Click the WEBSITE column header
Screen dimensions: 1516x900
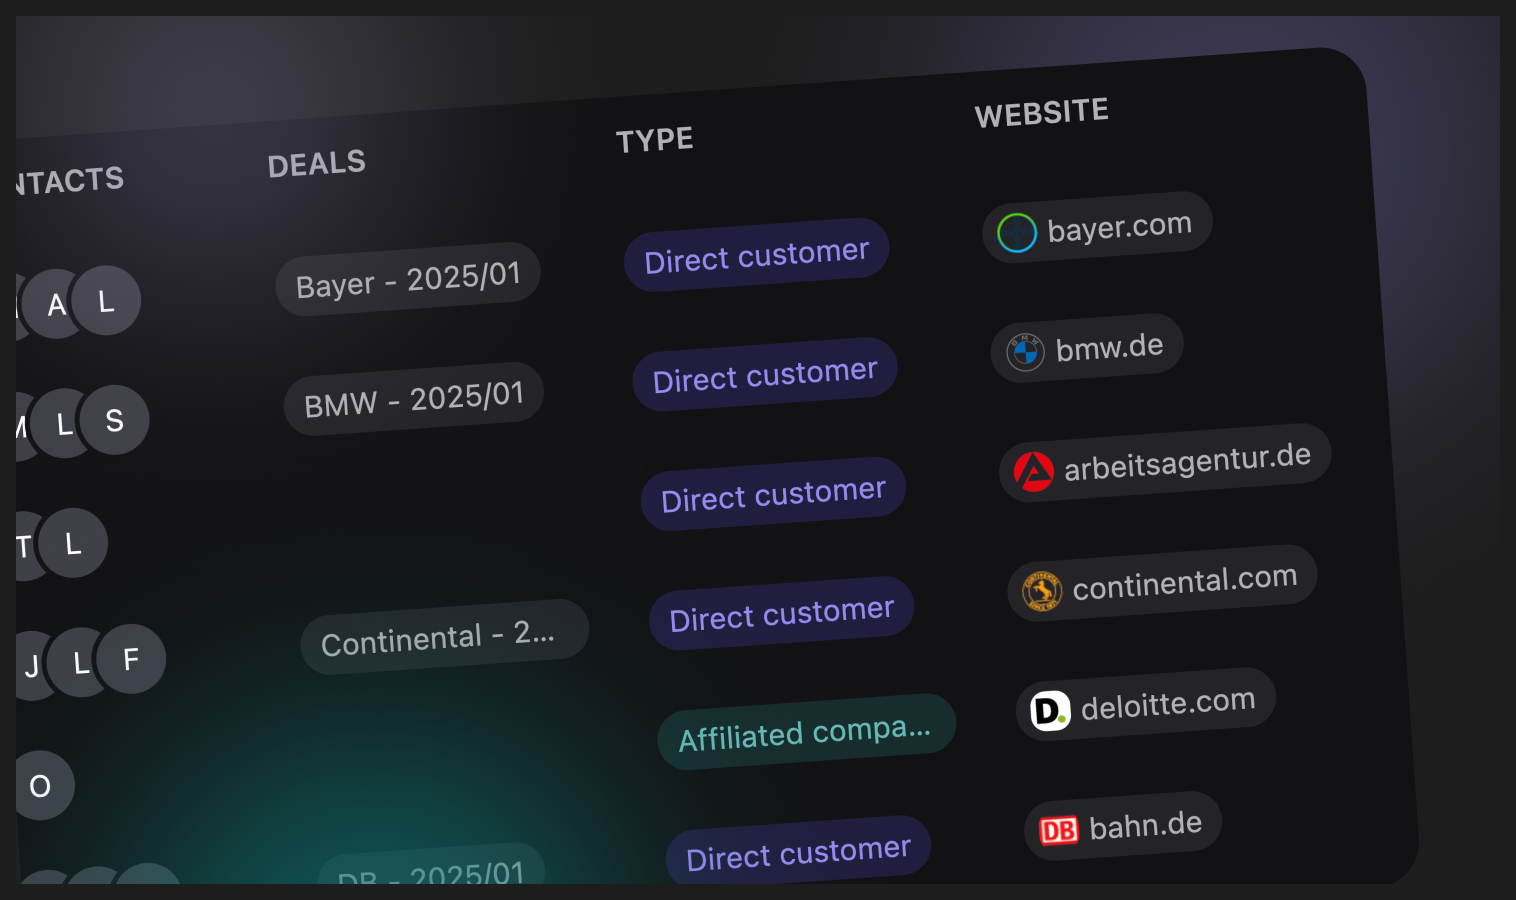point(1042,113)
